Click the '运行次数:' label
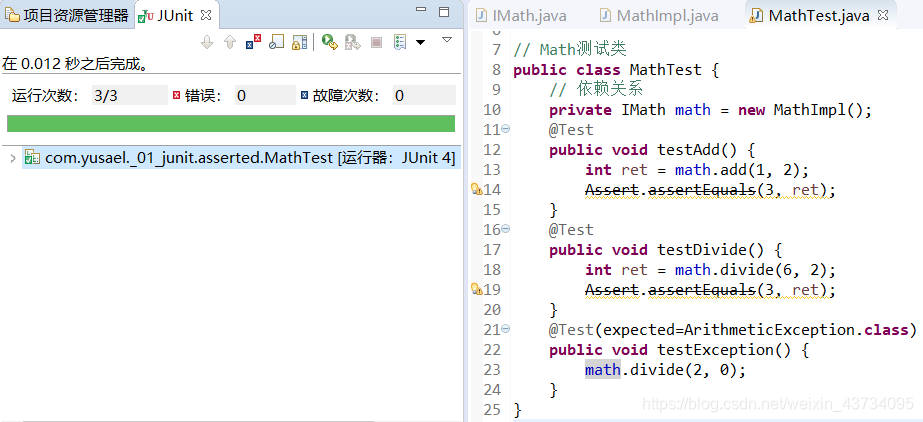Screen dimensions: 923x422 point(45,95)
